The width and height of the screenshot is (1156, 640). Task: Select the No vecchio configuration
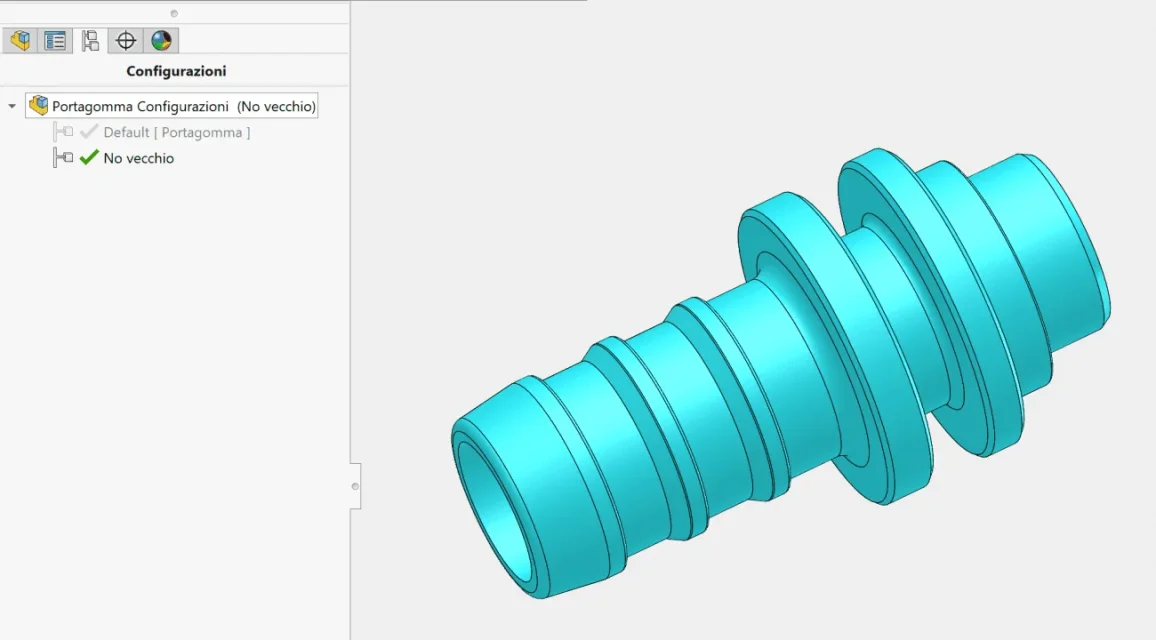(x=139, y=159)
